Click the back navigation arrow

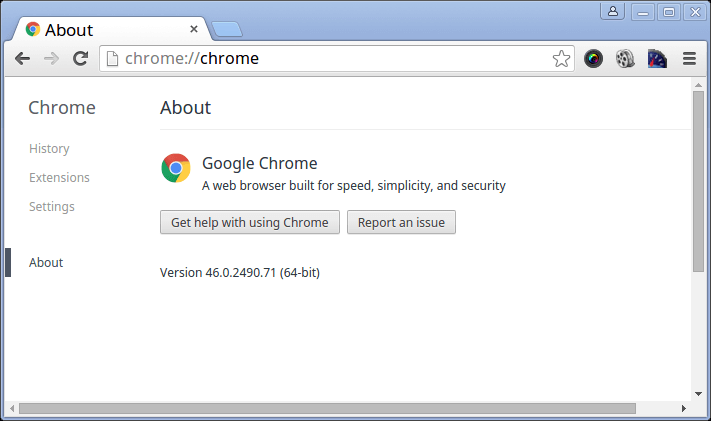point(22,59)
